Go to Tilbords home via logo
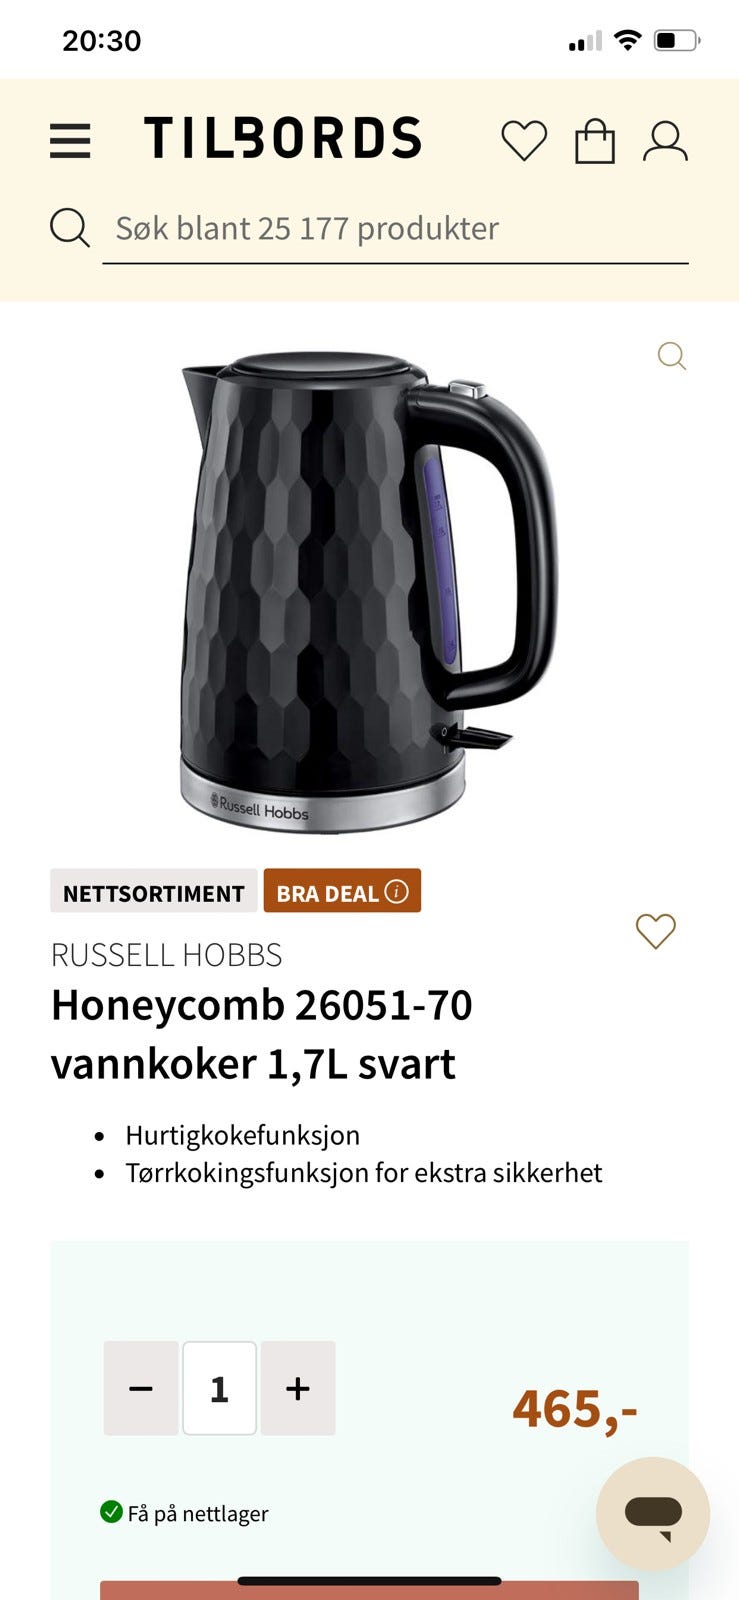Viewport: 739px width, 1600px height. 283,139
